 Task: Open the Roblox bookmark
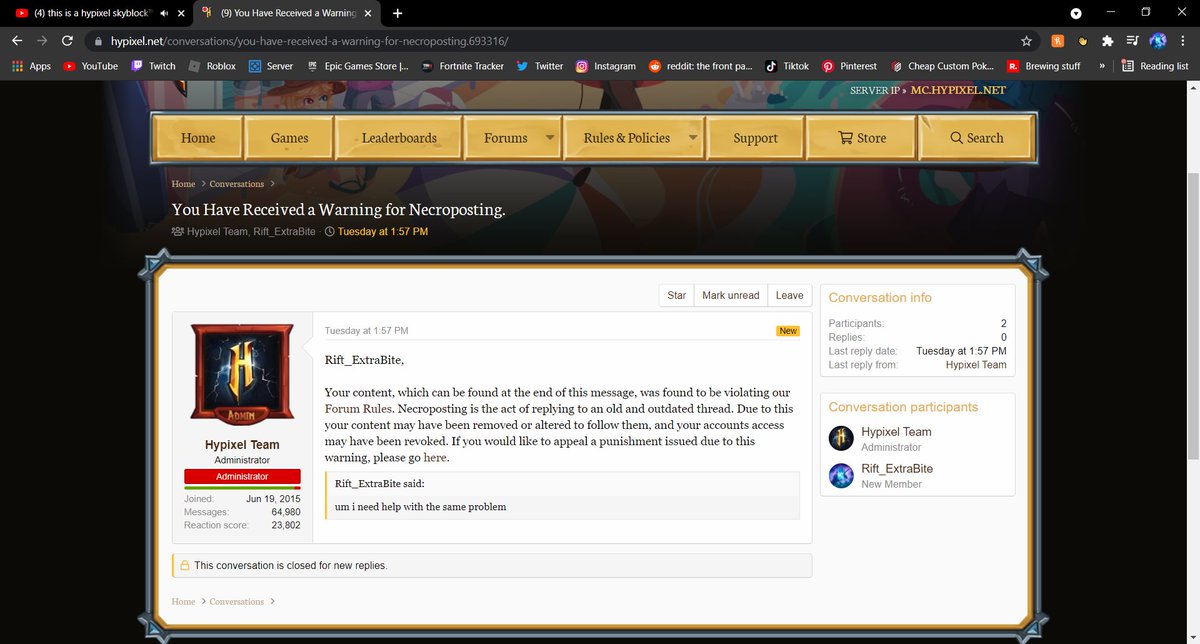[212, 66]
